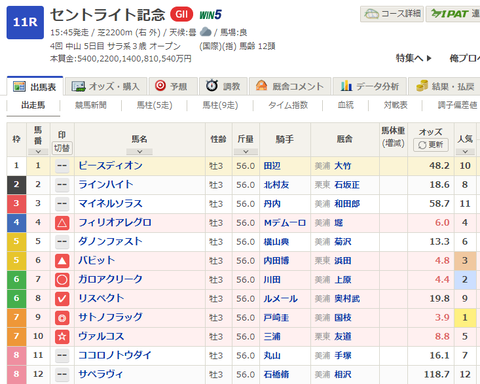
Task: Open the 調教 tab
Action: tap(223, 86)
